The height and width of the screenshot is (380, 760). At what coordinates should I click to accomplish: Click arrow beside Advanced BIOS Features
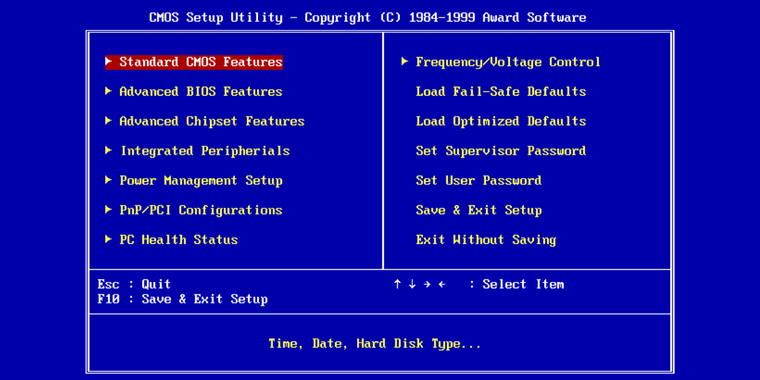(x=109, y=91)
